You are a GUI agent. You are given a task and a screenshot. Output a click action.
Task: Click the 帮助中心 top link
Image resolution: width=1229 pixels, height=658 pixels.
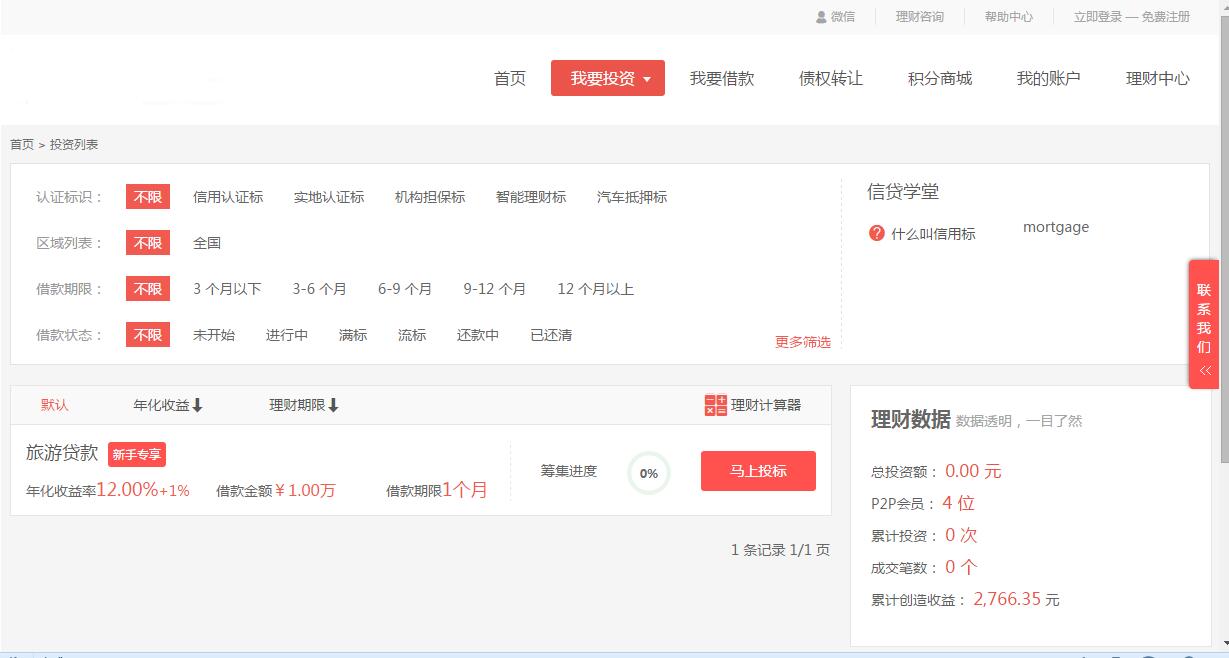(1008, 17)
